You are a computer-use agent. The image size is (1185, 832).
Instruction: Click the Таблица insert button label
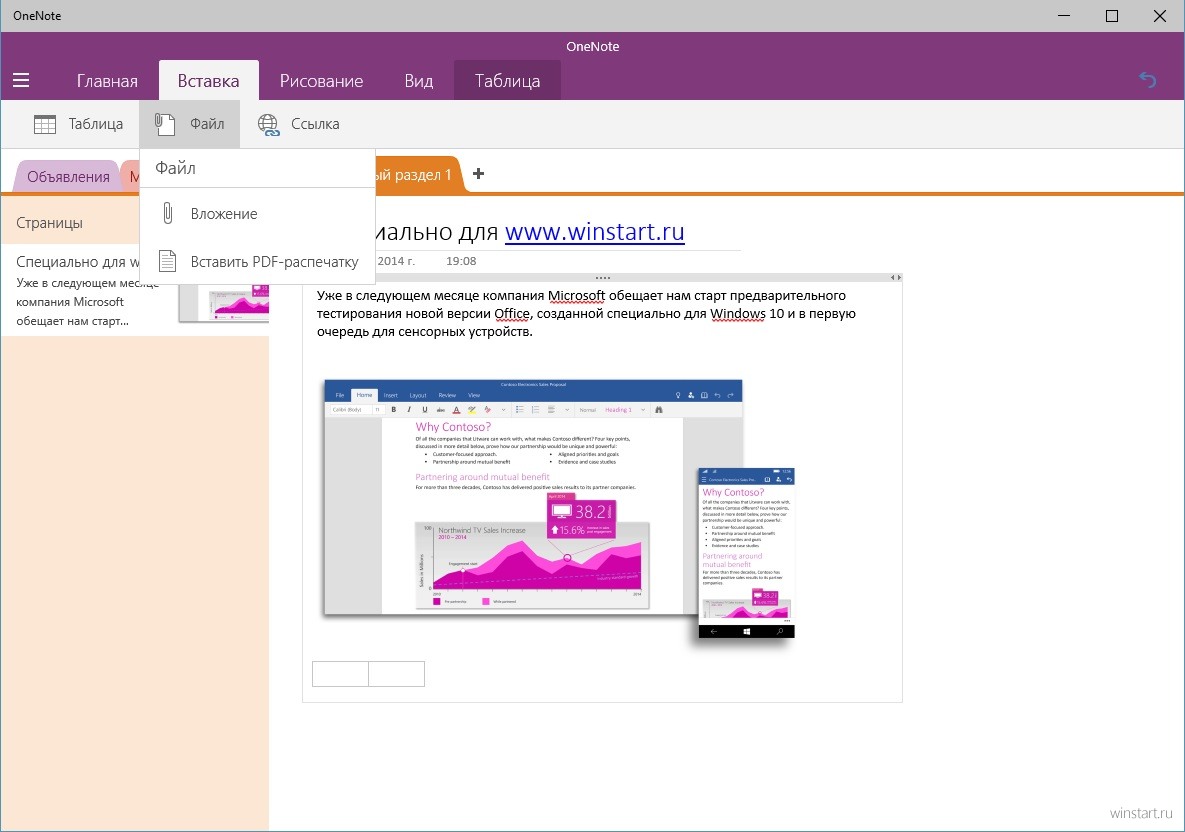pos(96,124)
